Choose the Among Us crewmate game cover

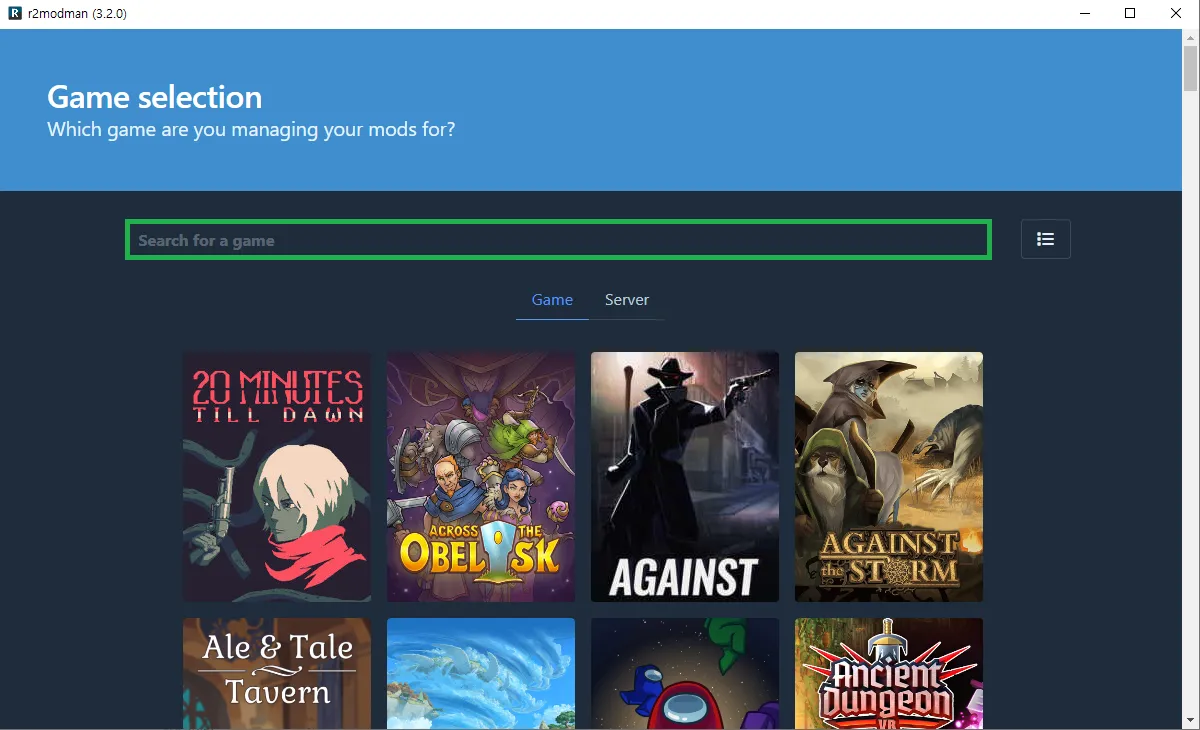685,674
